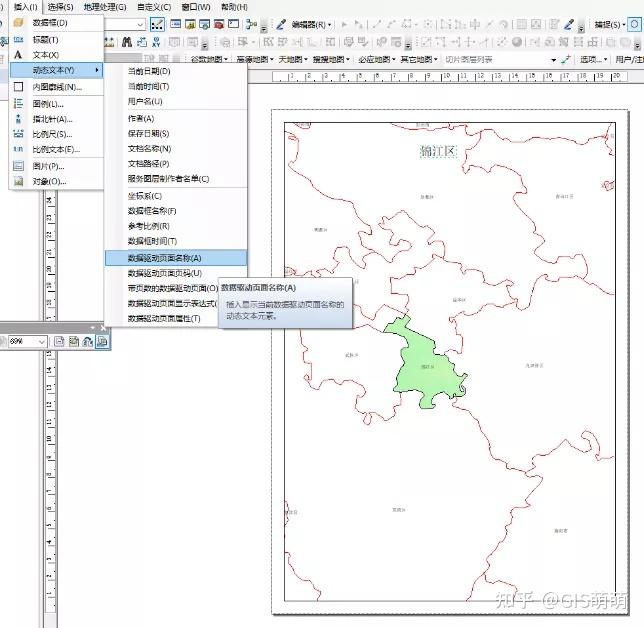Choose 文档路径(P) dynamic text
Screen dimensions: 644x628
tap(148, 164)
